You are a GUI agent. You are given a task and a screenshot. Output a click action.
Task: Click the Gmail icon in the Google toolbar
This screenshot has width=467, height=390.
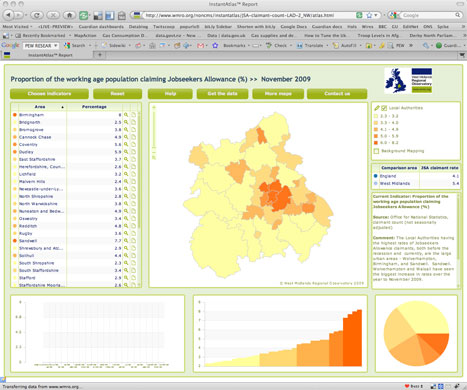pos(200,46)
